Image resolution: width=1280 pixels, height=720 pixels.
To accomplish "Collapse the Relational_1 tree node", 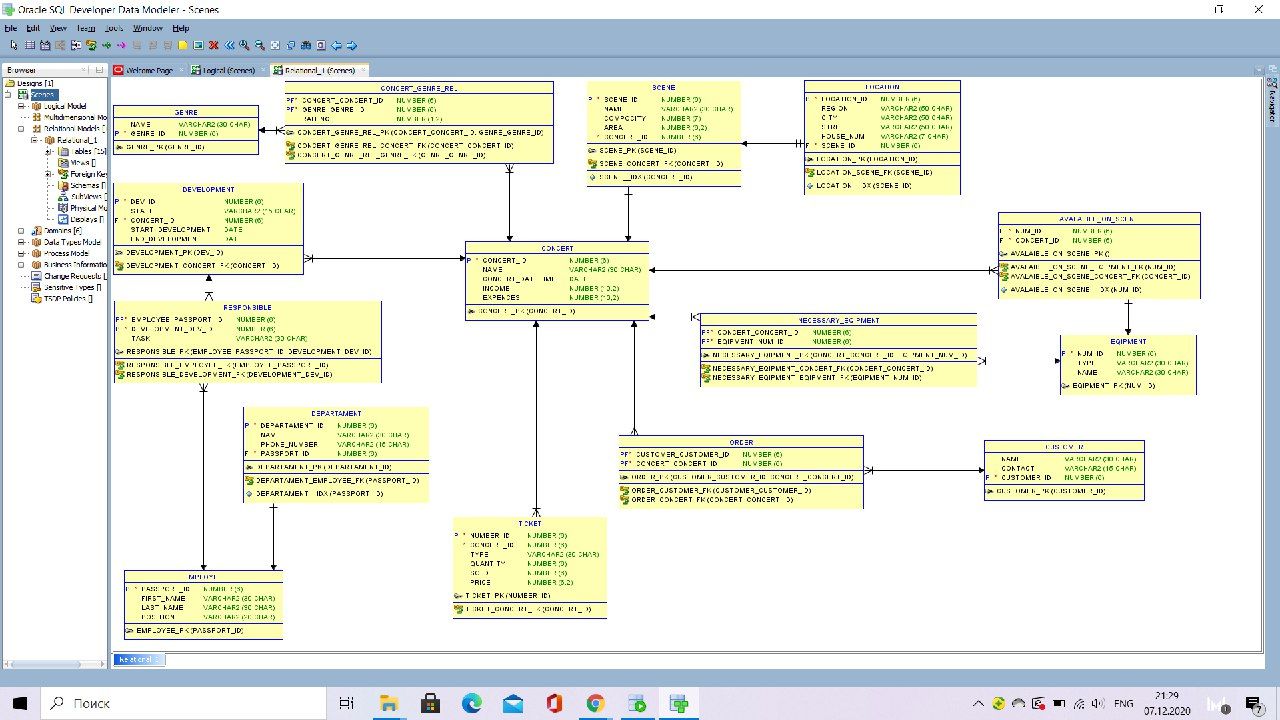I will point(34,140).
